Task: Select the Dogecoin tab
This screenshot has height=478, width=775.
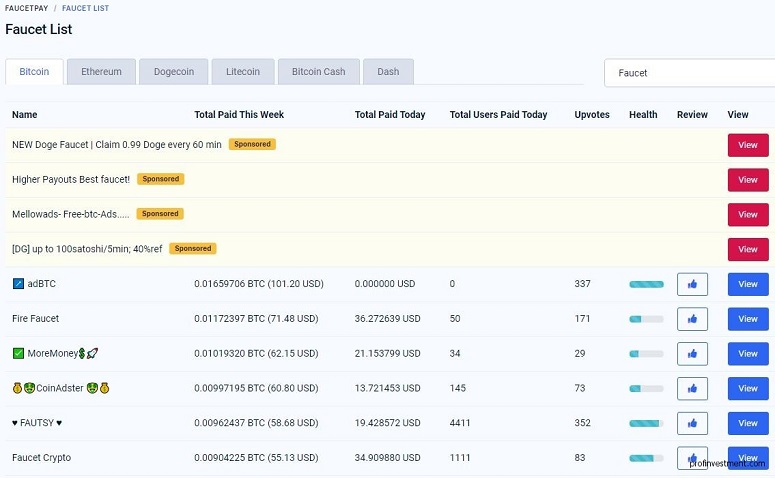Action: 173,72
